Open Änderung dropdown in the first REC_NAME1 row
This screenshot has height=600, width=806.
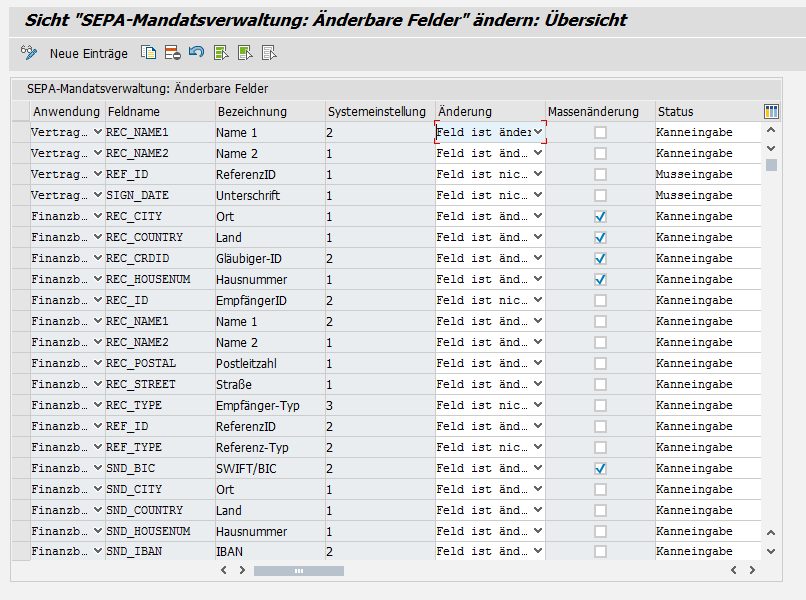[538, 132]
